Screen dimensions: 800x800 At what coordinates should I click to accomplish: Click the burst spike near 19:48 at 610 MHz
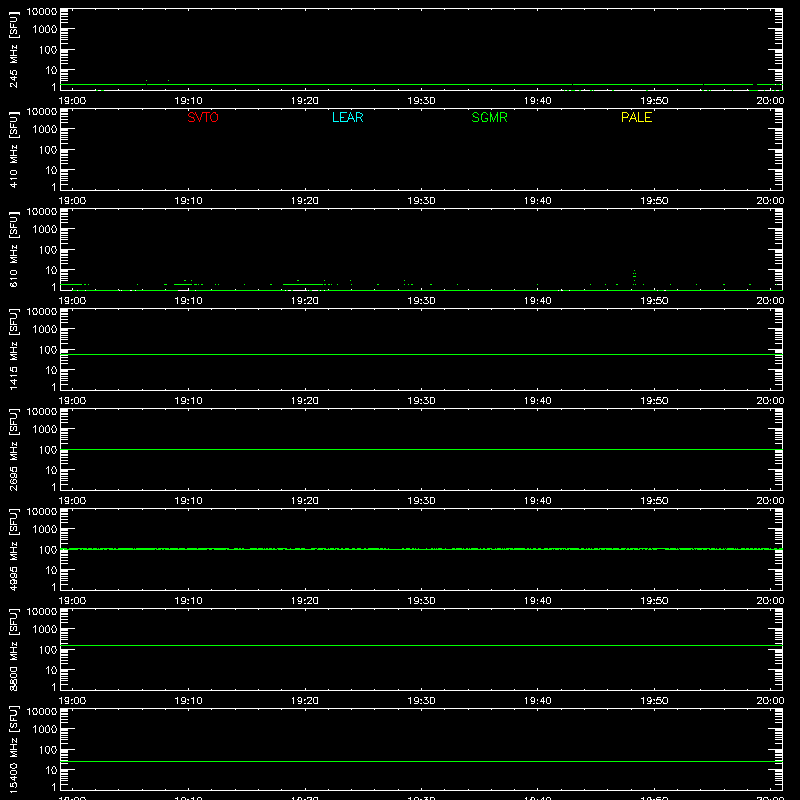[634, 277]
